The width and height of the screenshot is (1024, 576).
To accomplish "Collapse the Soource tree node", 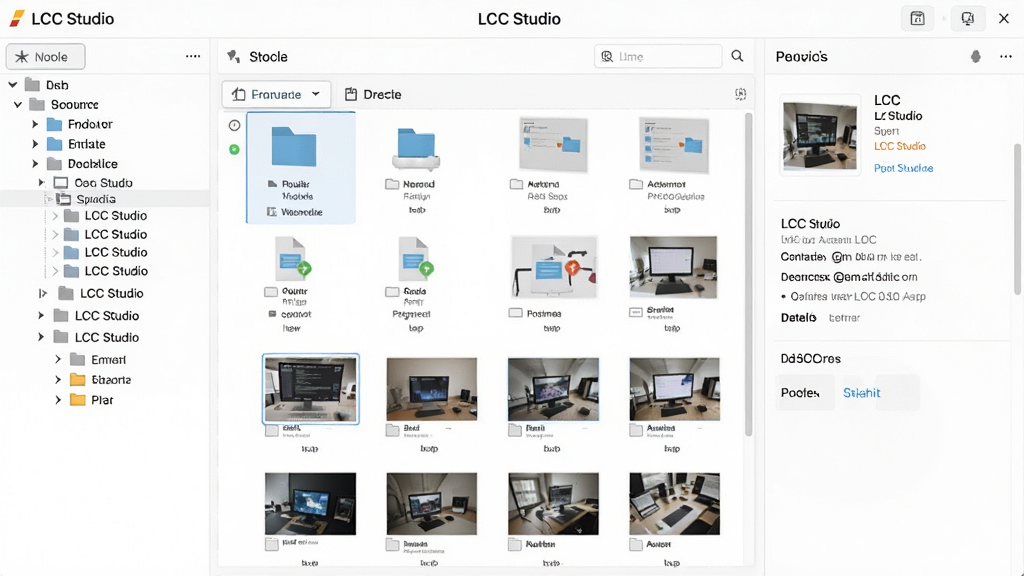I will tap(18, 104).
